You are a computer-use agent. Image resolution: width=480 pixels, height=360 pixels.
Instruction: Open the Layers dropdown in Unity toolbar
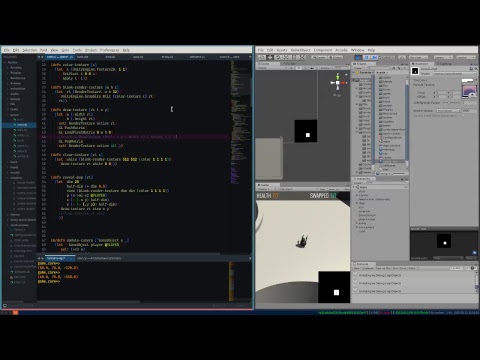coord(443,57)
